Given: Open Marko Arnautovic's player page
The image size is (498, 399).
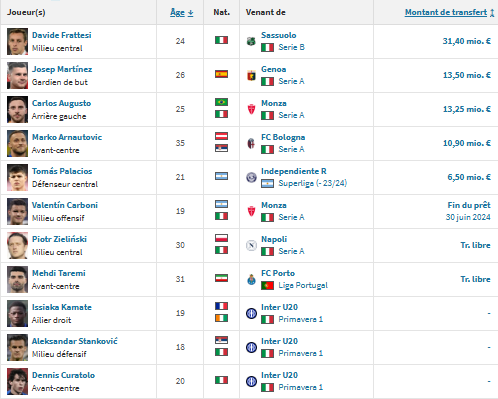Looking at the screenshot, I should pos(67,137).
